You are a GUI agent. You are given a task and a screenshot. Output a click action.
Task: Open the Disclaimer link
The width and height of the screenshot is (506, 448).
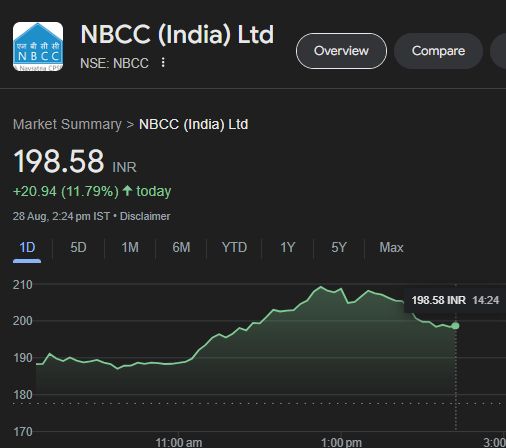point(145,216)
